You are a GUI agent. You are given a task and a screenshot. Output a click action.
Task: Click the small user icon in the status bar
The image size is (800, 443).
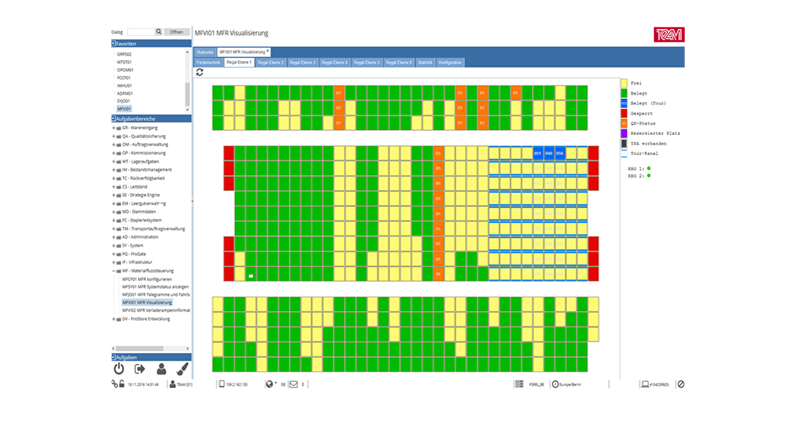[x=172, y=384]
